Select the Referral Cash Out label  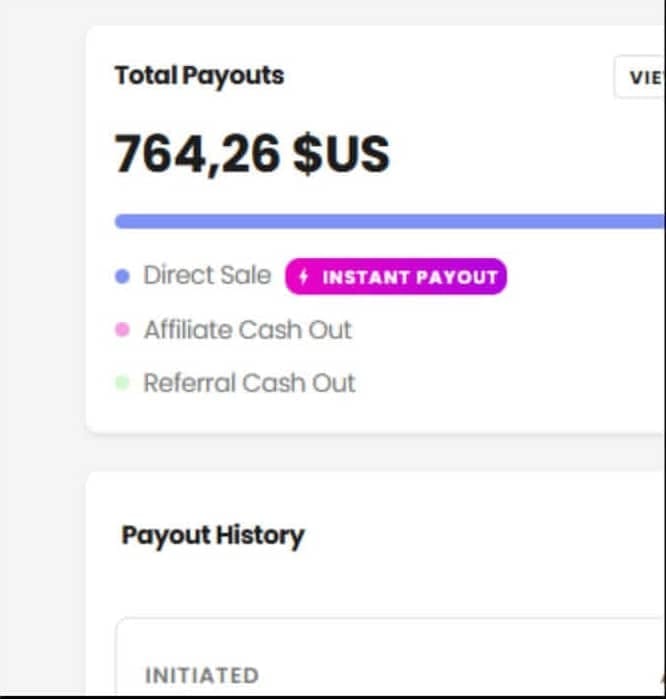pos(249,383)
